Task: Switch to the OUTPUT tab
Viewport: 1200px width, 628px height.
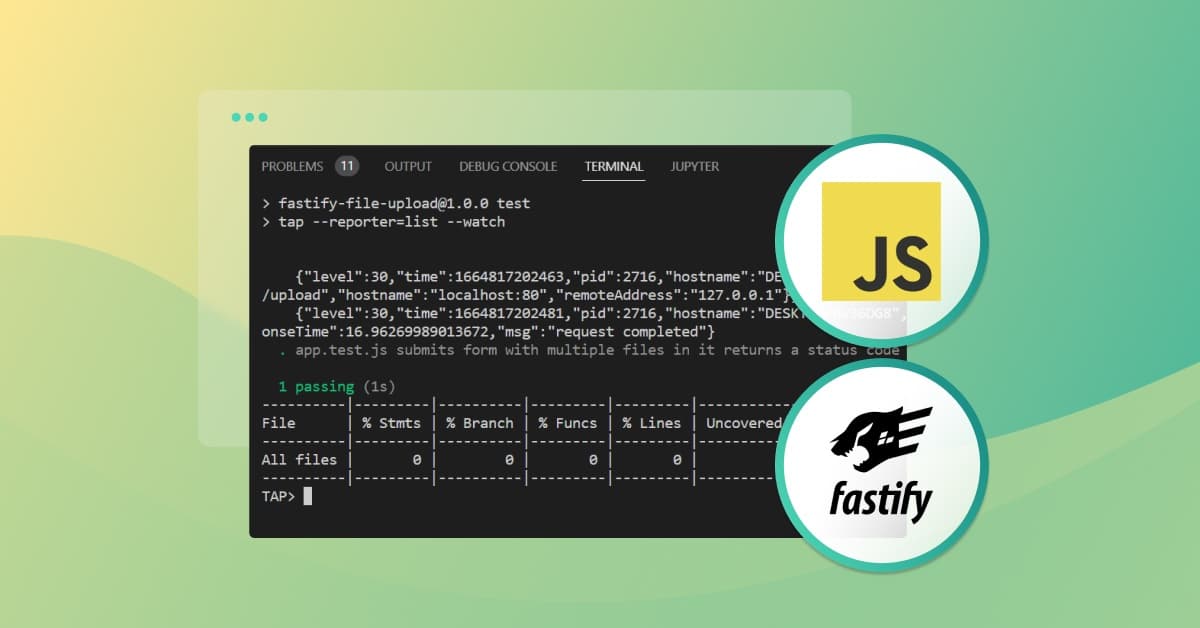Action: coord(408,166)
